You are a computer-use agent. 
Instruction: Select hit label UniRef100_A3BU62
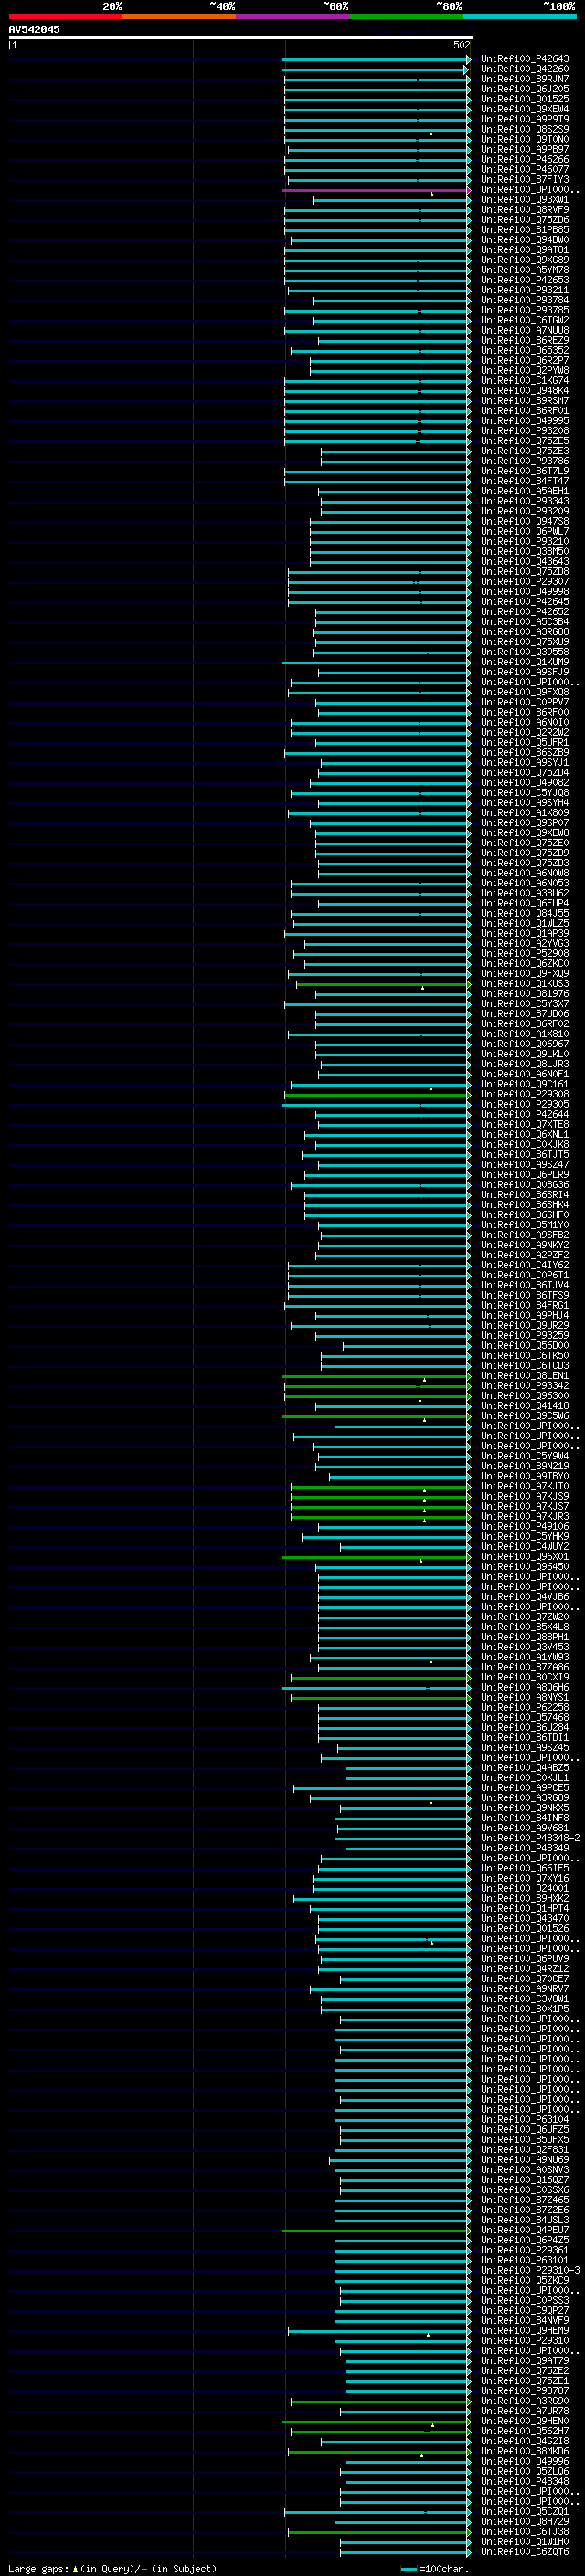click(x=525, y=893)
